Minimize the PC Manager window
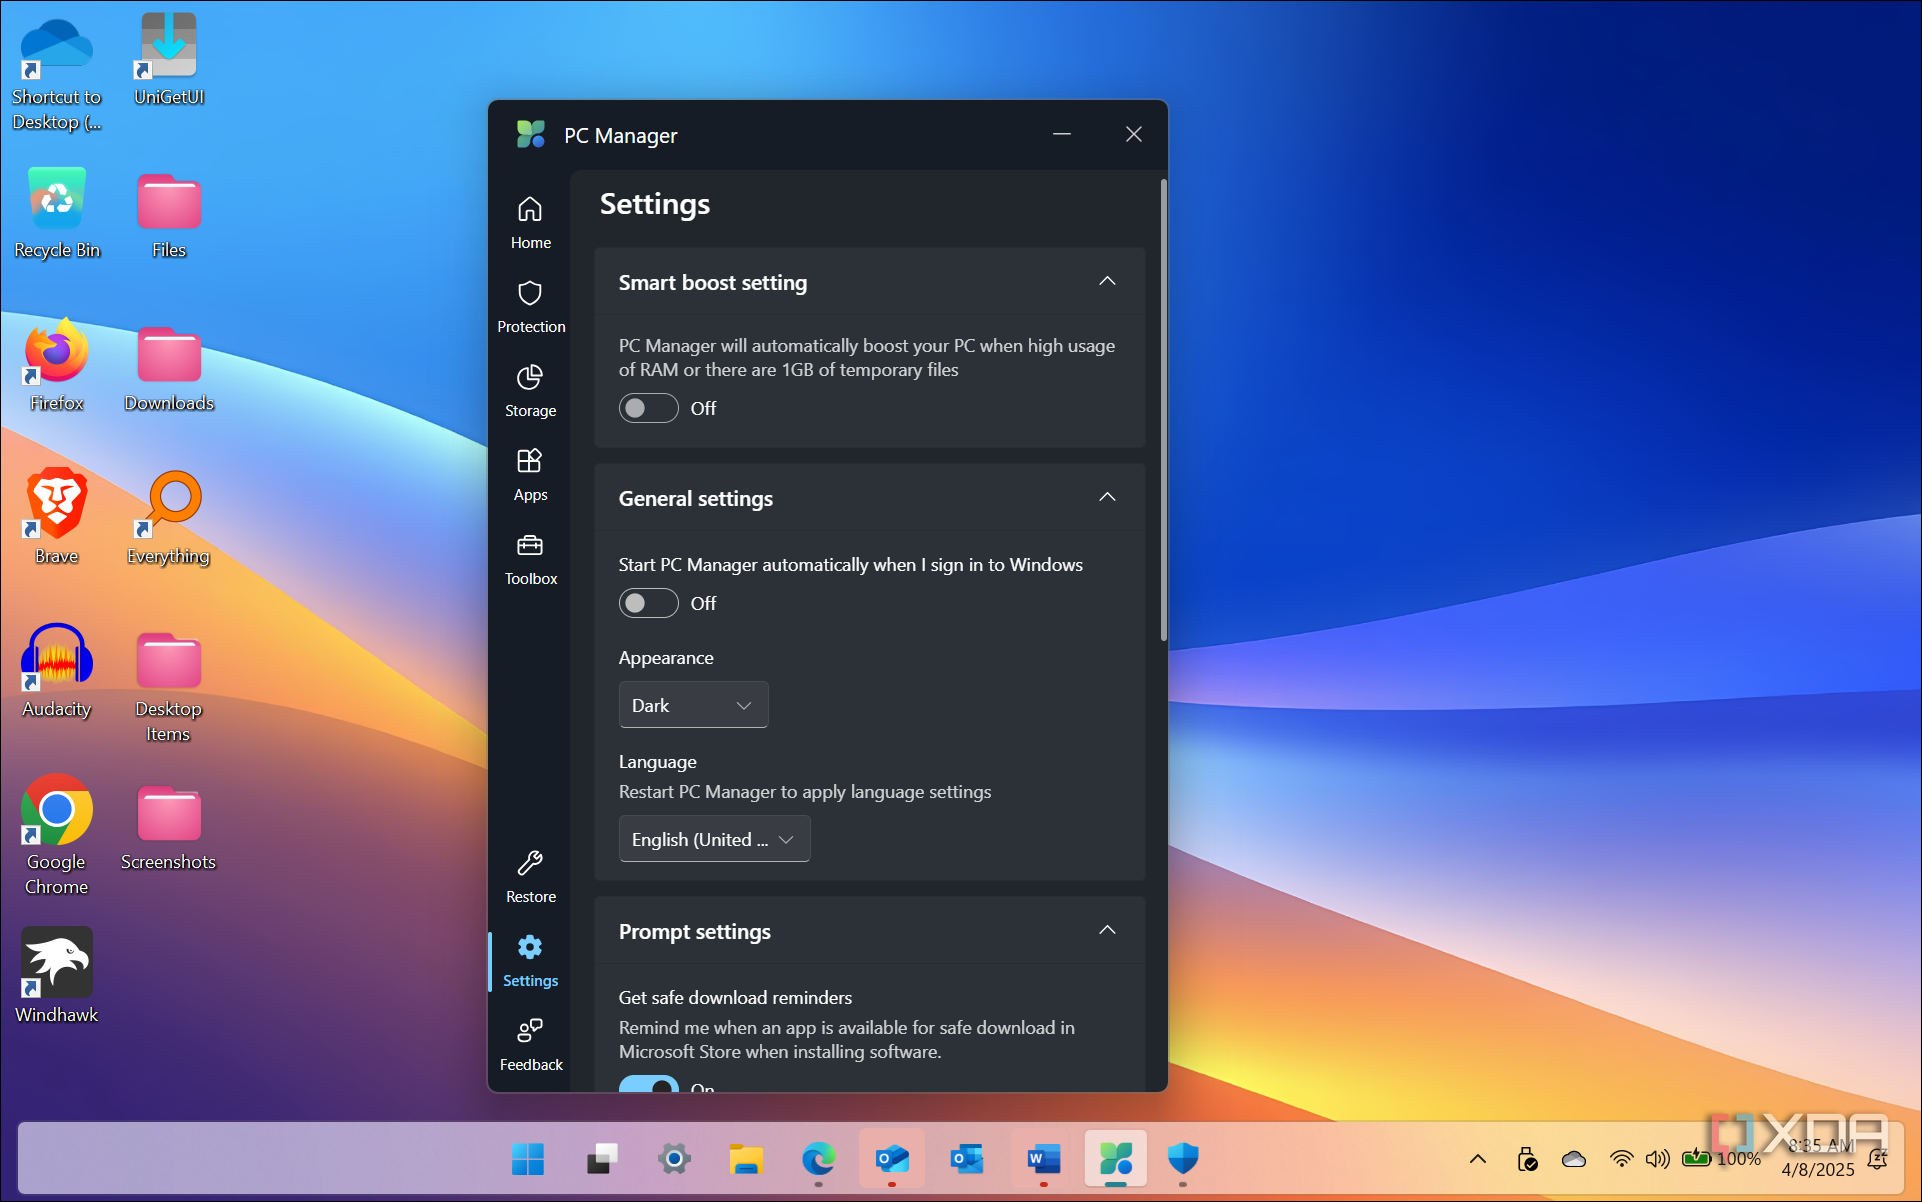Screen dimensions: 1922x1202 pyautogui.click(x=1062, y=134)
